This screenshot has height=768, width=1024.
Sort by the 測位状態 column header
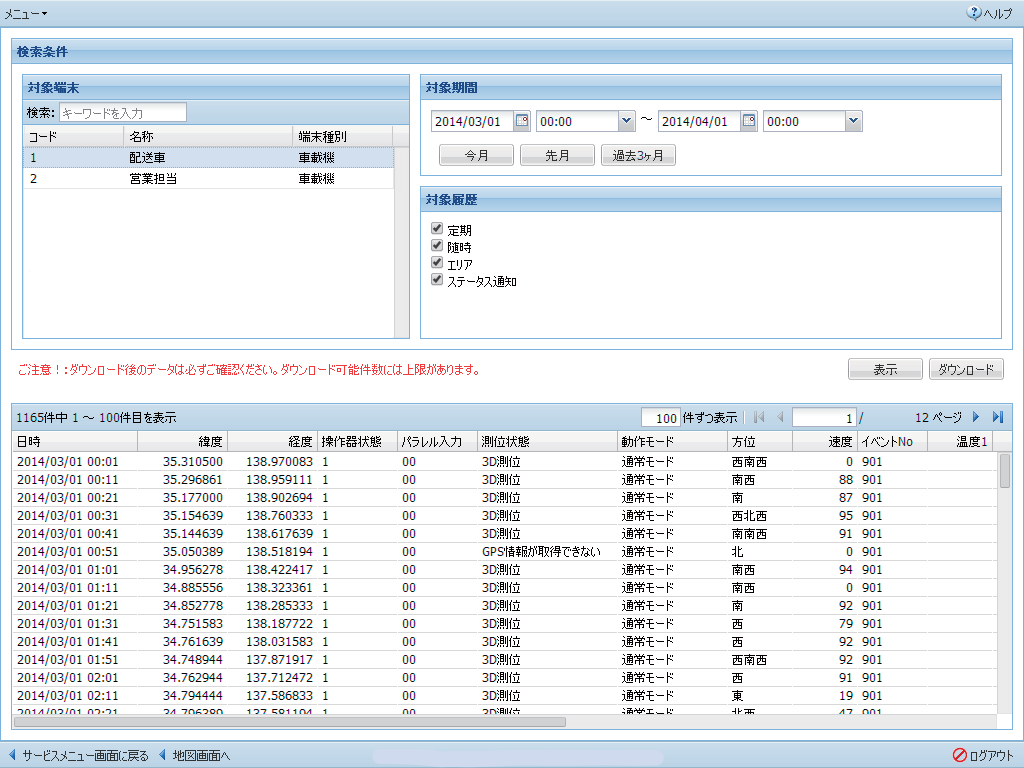point(547,441)
